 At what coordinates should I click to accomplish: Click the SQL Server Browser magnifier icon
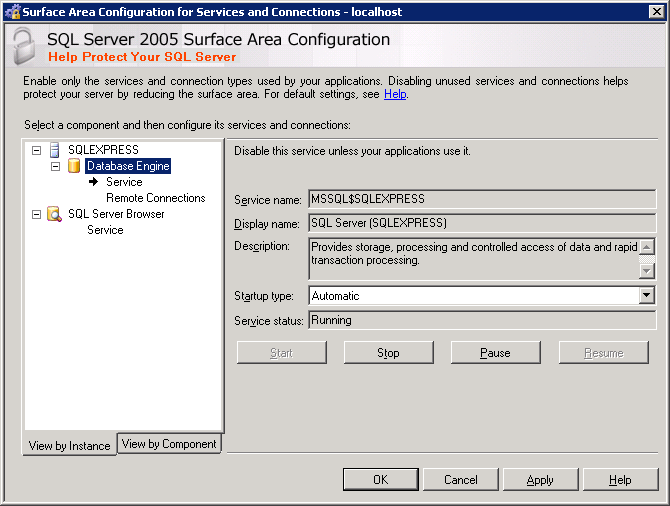(x=54, y=214)
